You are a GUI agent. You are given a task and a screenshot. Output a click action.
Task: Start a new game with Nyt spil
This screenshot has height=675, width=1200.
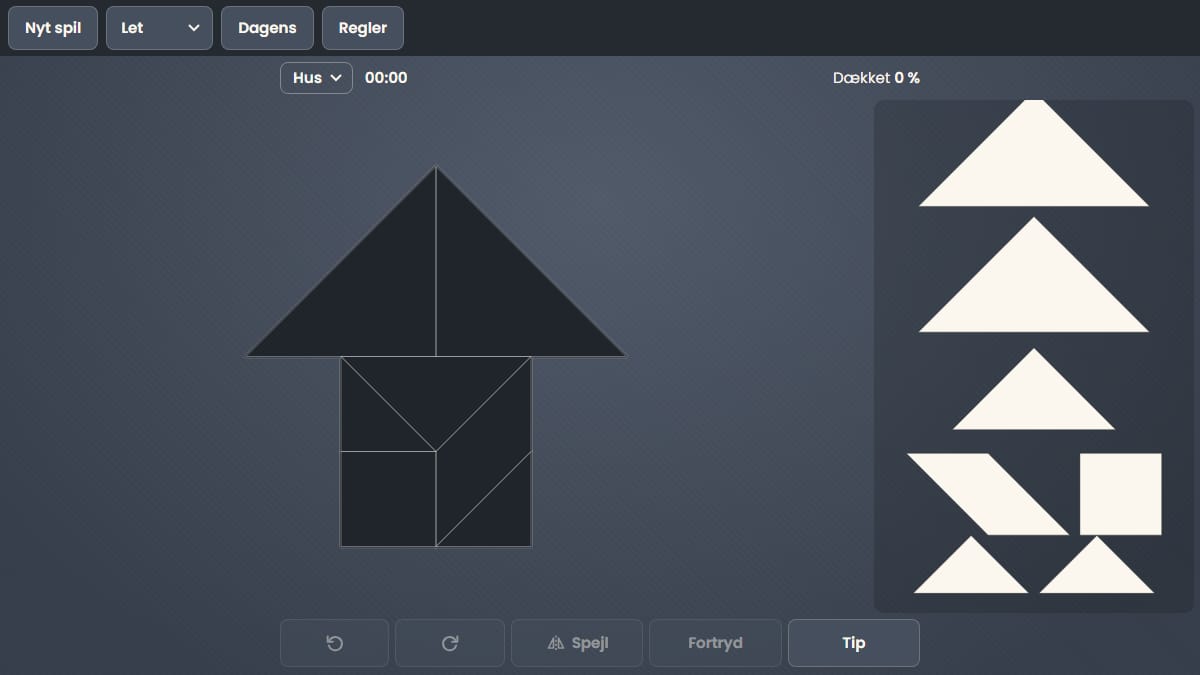coord(53,28)
